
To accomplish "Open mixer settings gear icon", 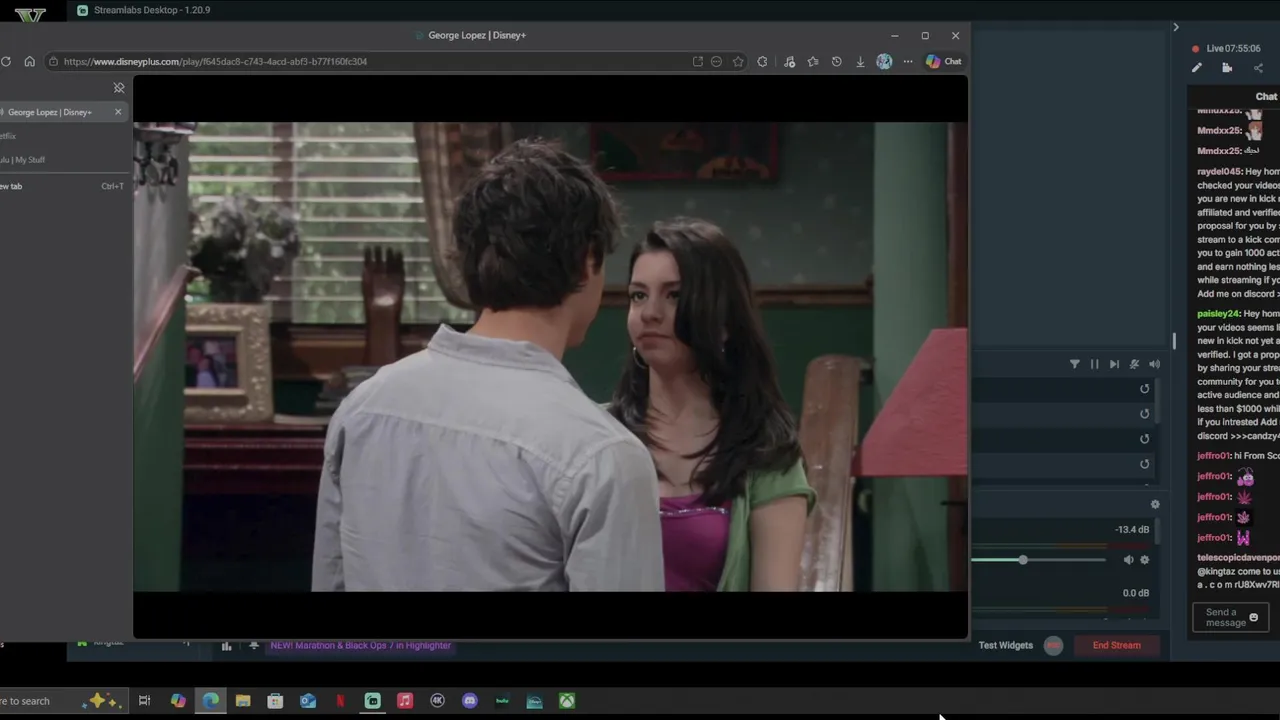I will click(1155, 505).
